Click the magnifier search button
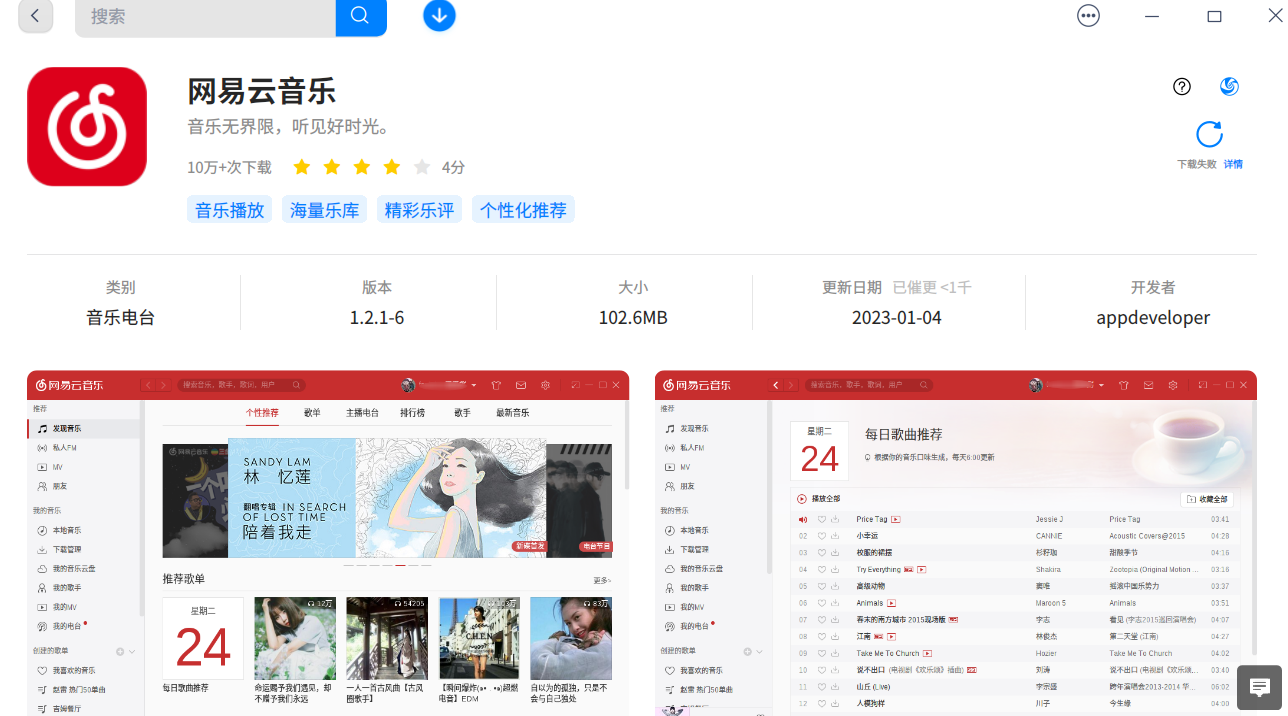Screen dimensions: 1288x716 coord(361,16)
